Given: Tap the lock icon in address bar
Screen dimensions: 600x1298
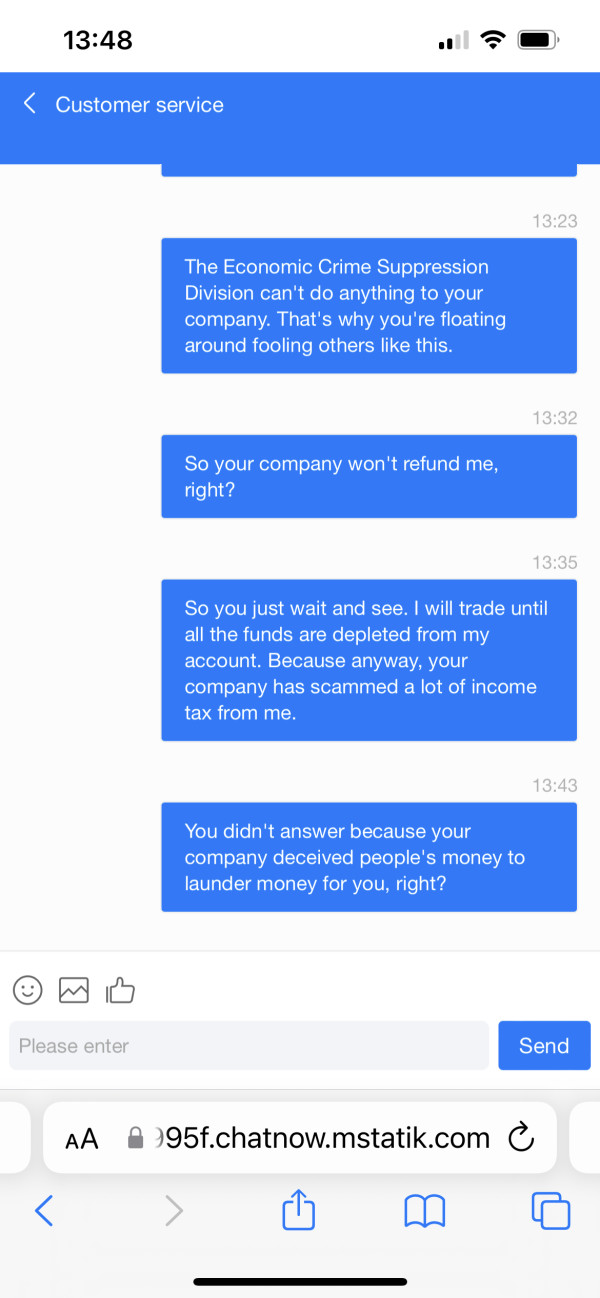Looking at the screenshot, I should click(x=137, y=1138).
